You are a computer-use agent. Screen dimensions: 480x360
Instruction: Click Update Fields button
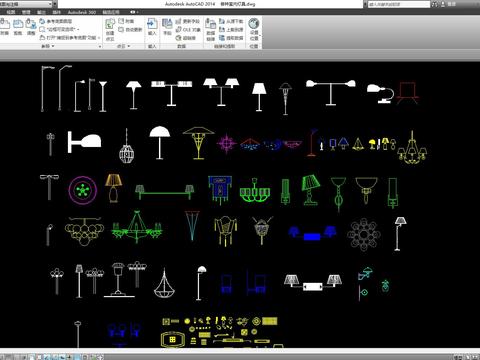tap(188, 21)
